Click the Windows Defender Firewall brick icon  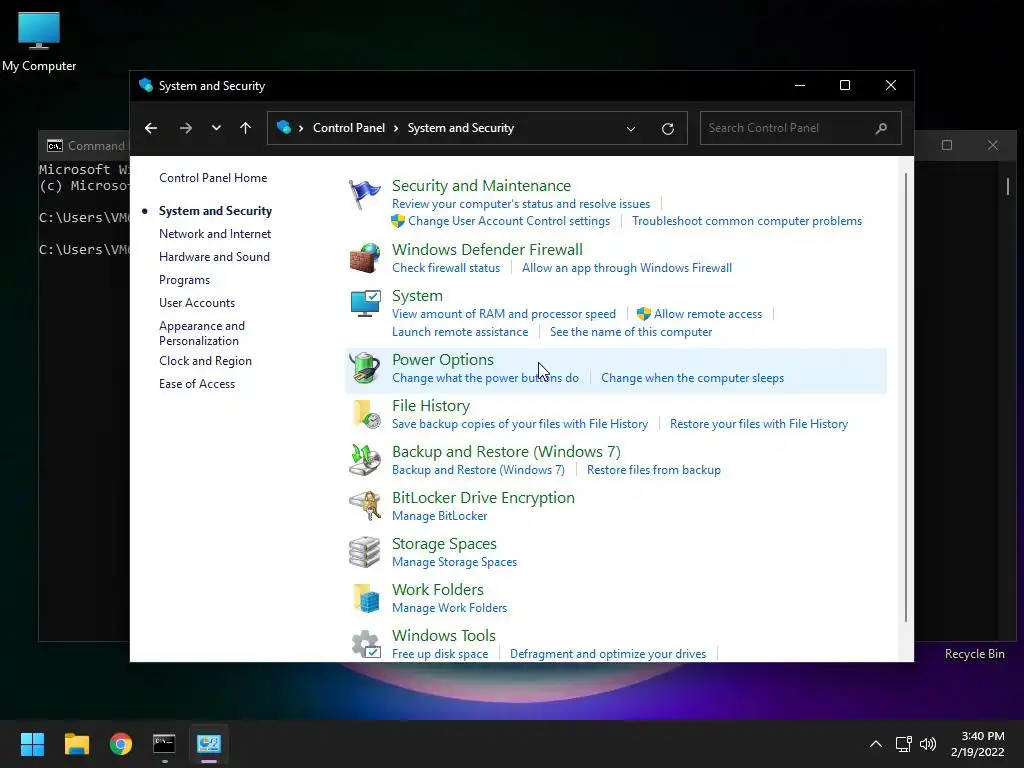(364, 258)
